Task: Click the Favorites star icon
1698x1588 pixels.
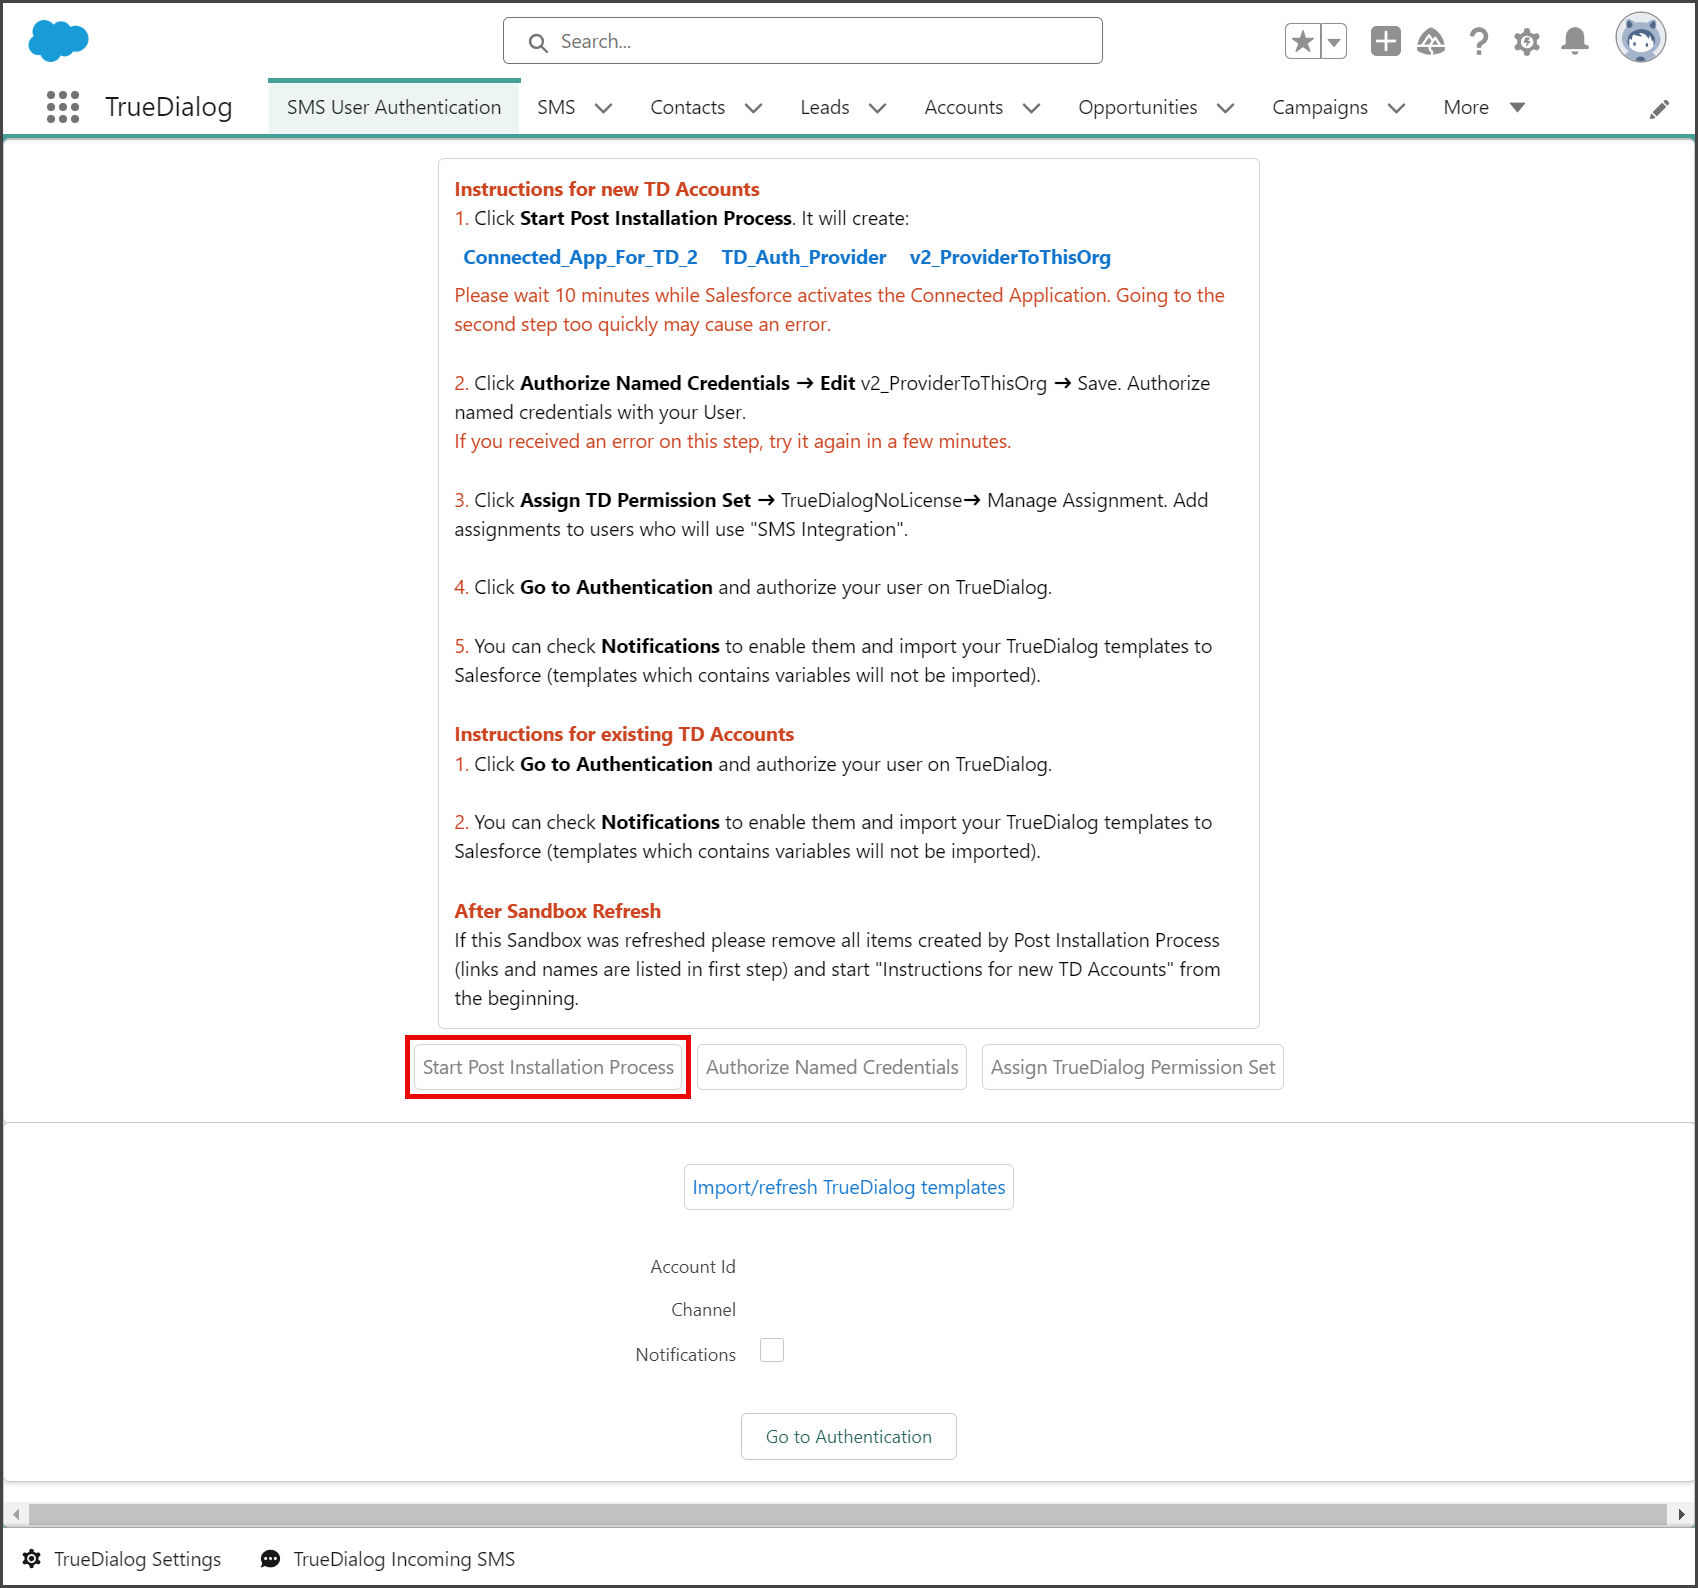Action: [x=1303, y=41]
